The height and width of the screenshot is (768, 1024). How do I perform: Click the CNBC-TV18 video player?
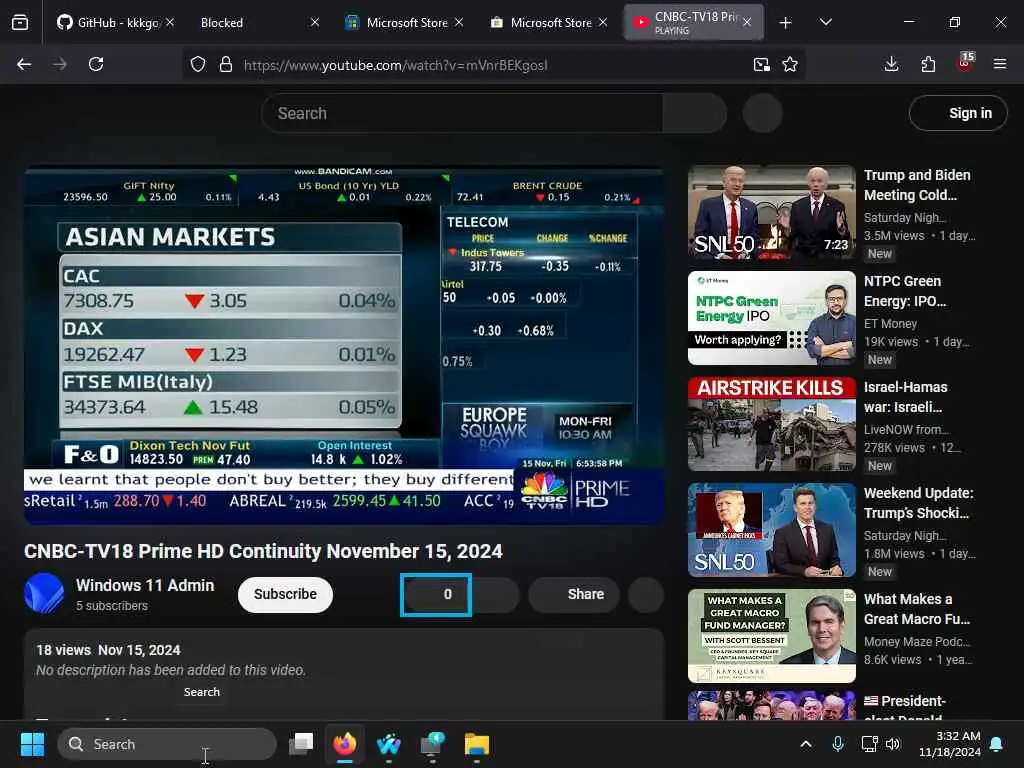click(x=344, y=345)
